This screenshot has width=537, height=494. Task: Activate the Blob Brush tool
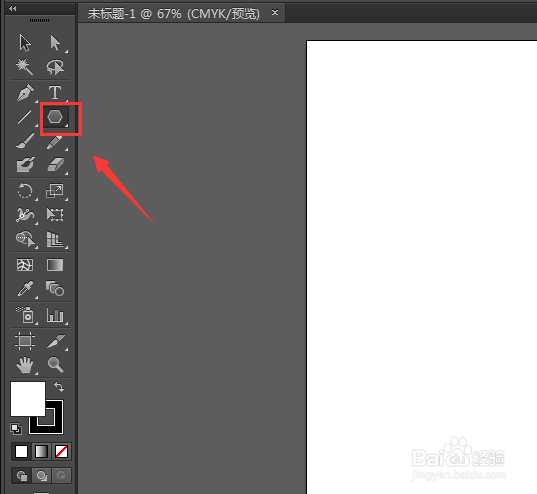pyautogui.click(x=25, y=165)
